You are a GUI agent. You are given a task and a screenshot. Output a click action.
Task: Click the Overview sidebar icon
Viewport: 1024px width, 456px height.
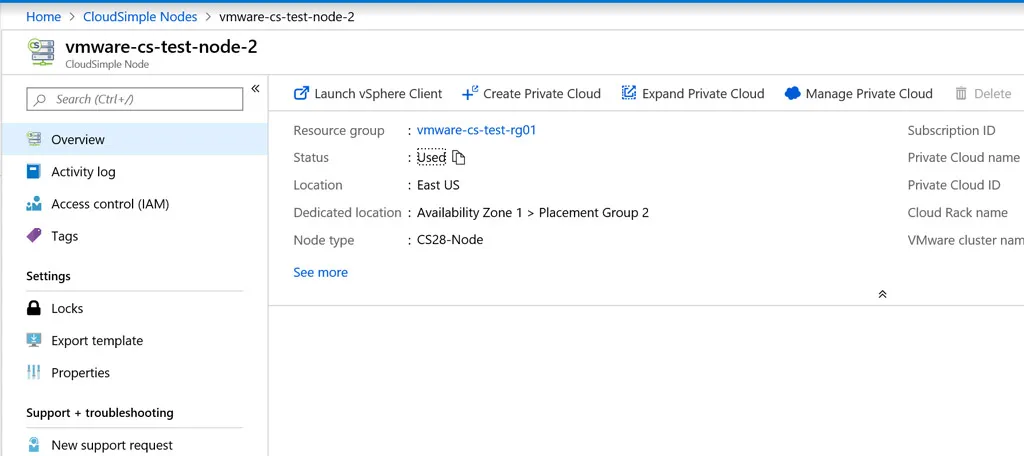tap(33, 139)
